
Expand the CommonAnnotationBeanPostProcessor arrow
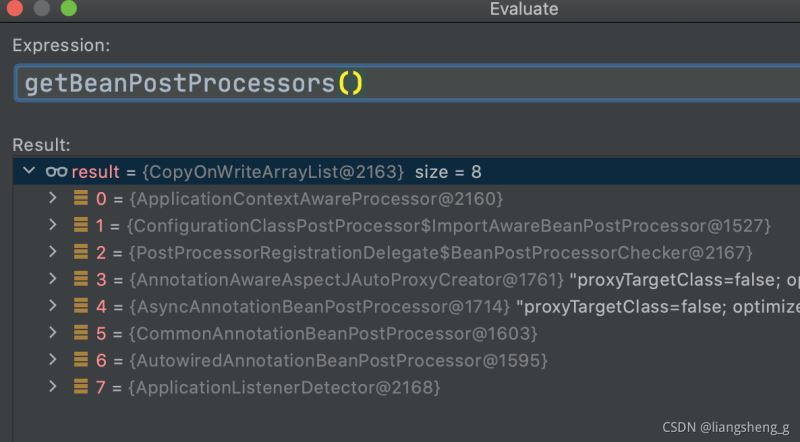tap(53, 333)
